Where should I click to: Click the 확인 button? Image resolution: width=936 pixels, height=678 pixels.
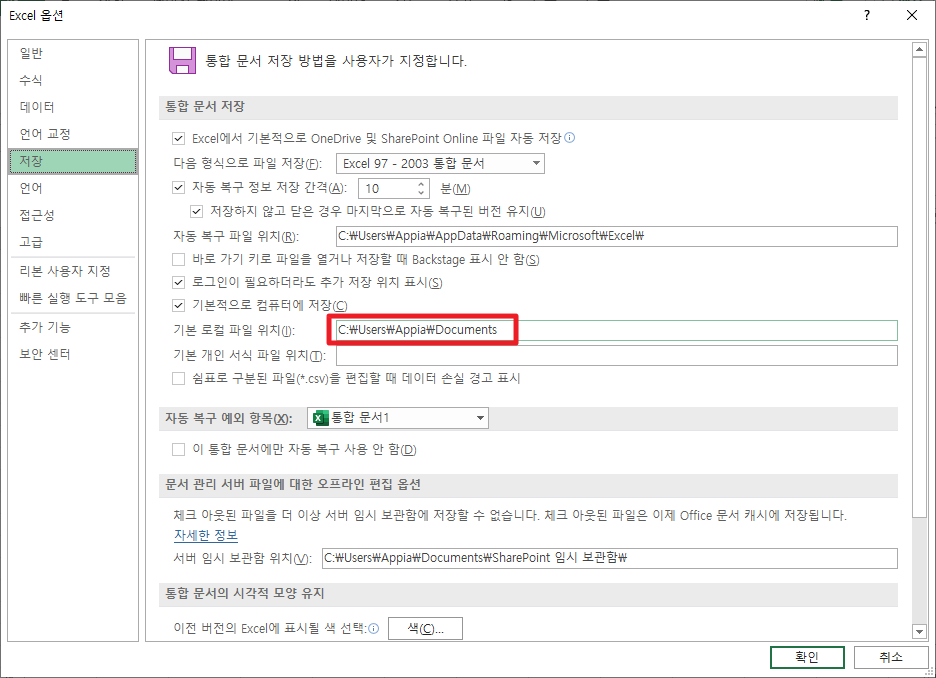tap(807, 657)
